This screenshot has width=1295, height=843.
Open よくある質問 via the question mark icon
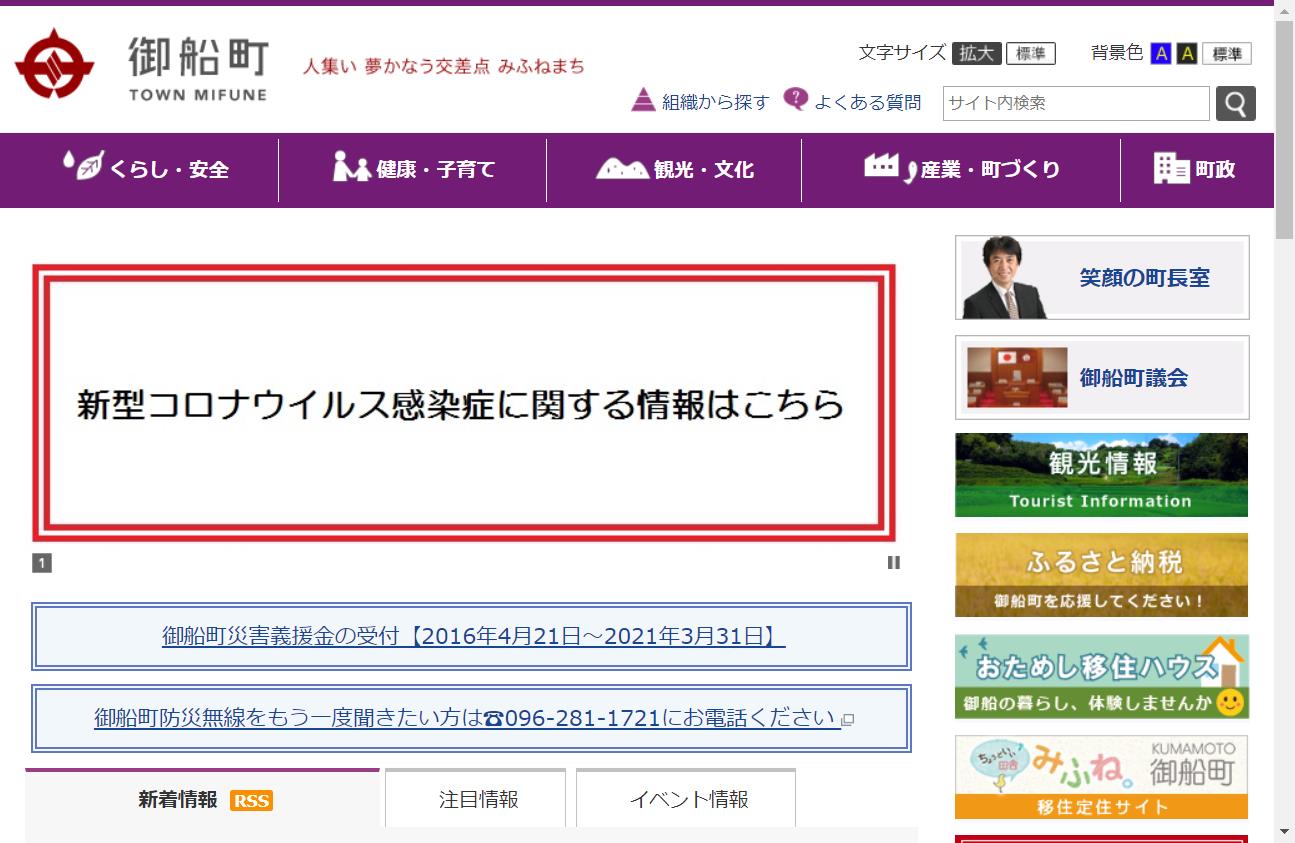click(x=794, y=99)
